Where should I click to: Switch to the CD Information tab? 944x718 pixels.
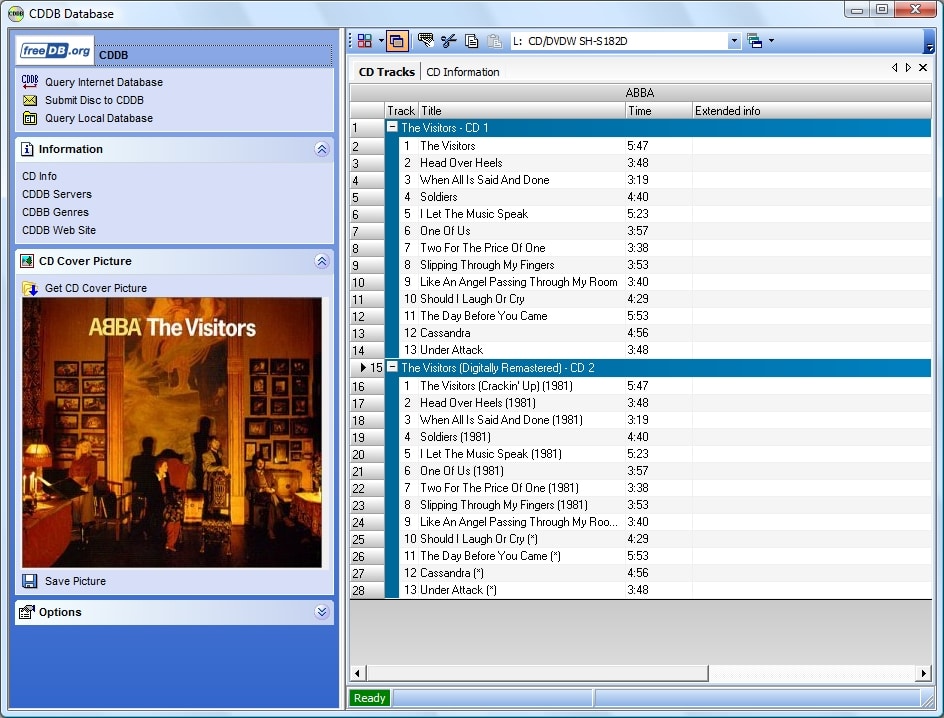tap(463, 72)
